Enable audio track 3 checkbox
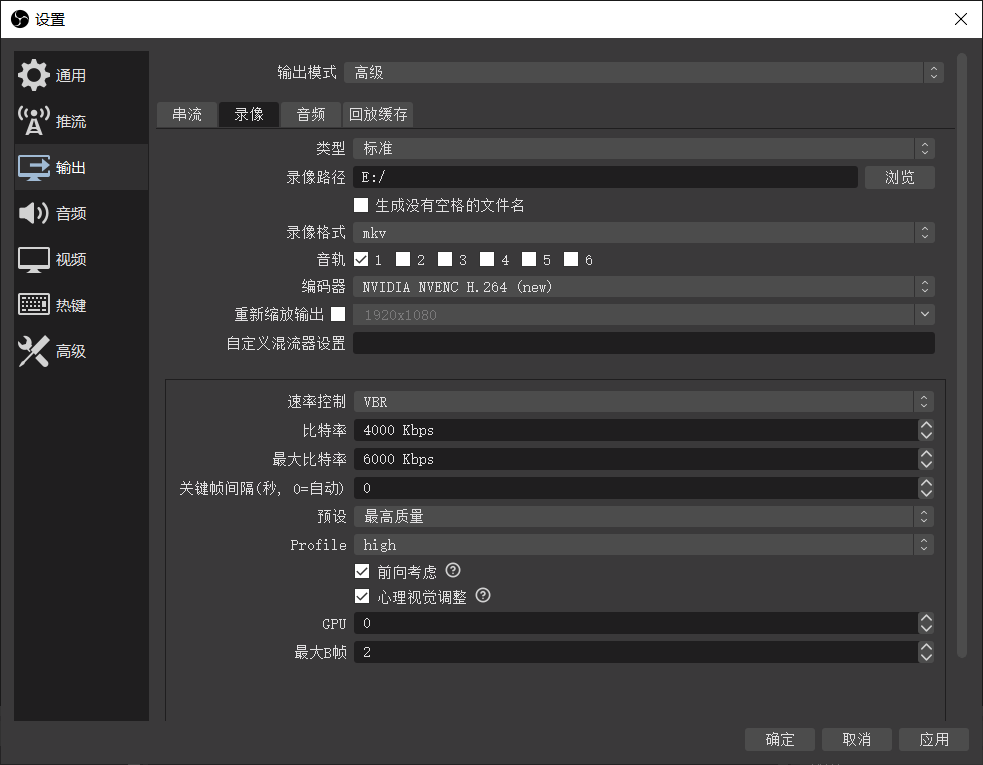983x765 pixels. pos(445,259)
